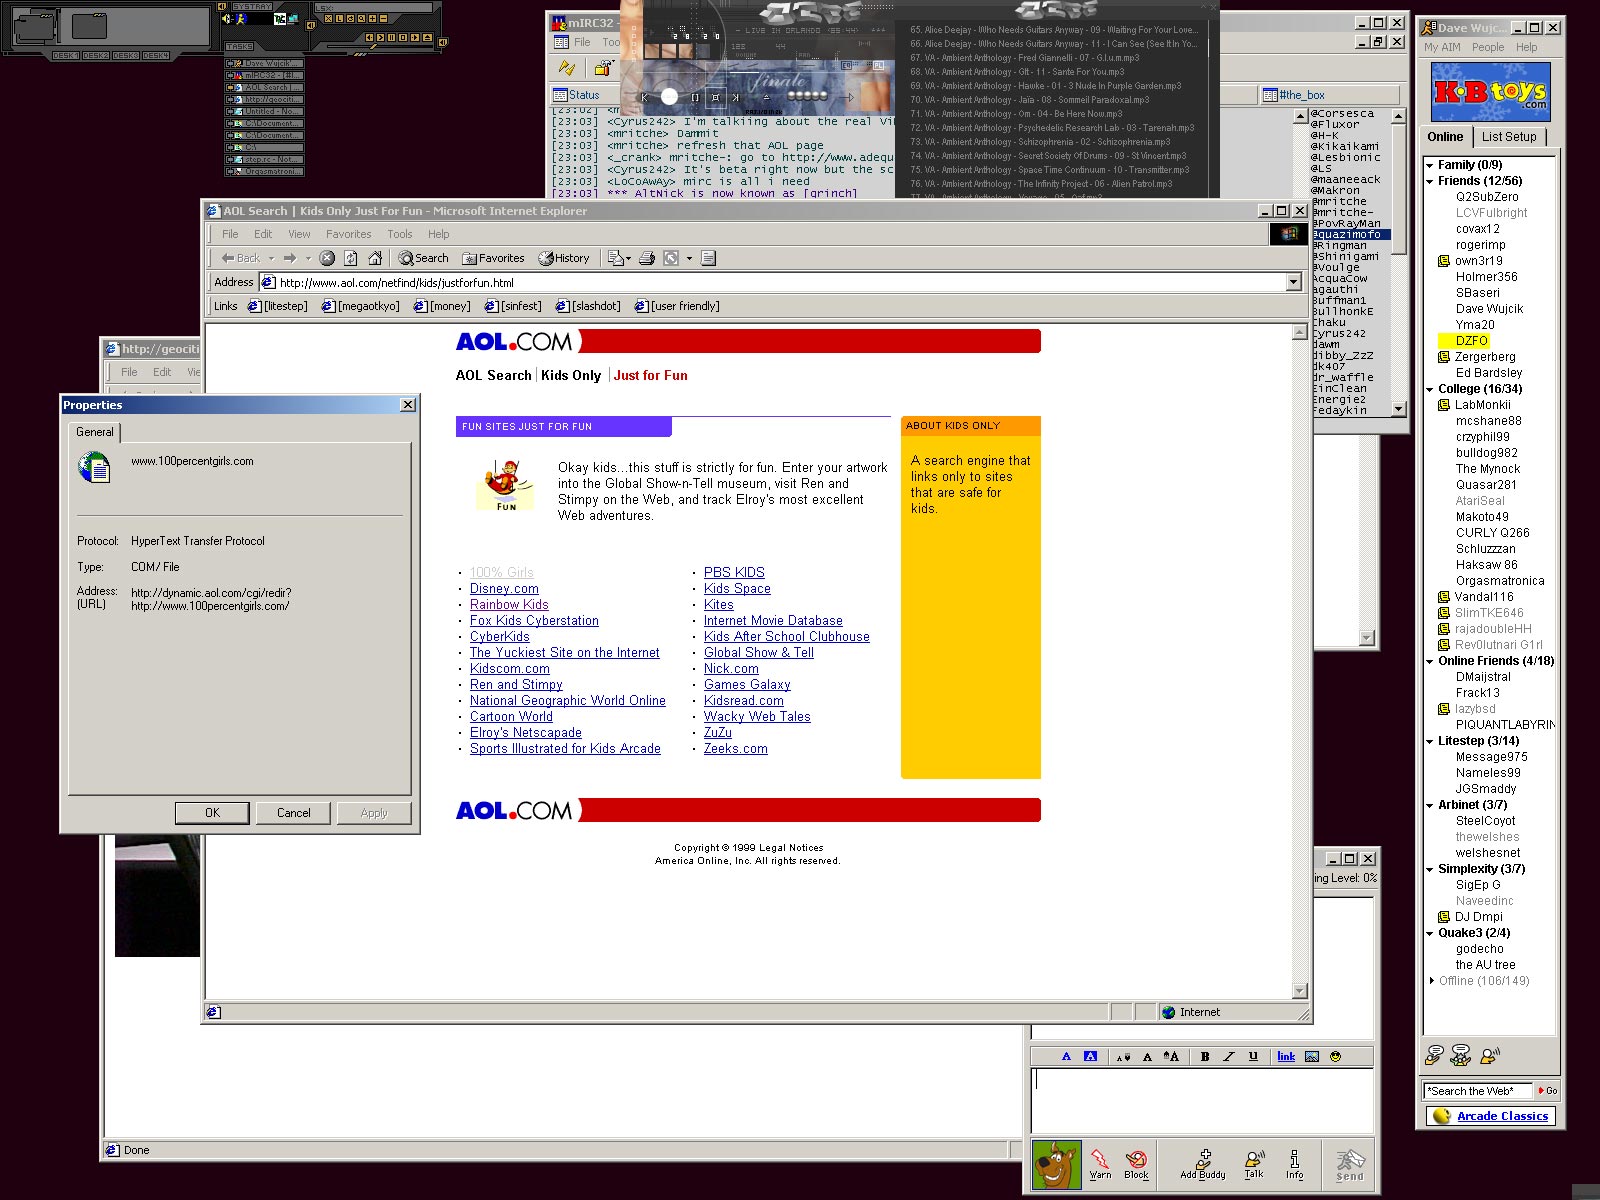
Task: Open the Internet Movie Database link
Action: 773,621
